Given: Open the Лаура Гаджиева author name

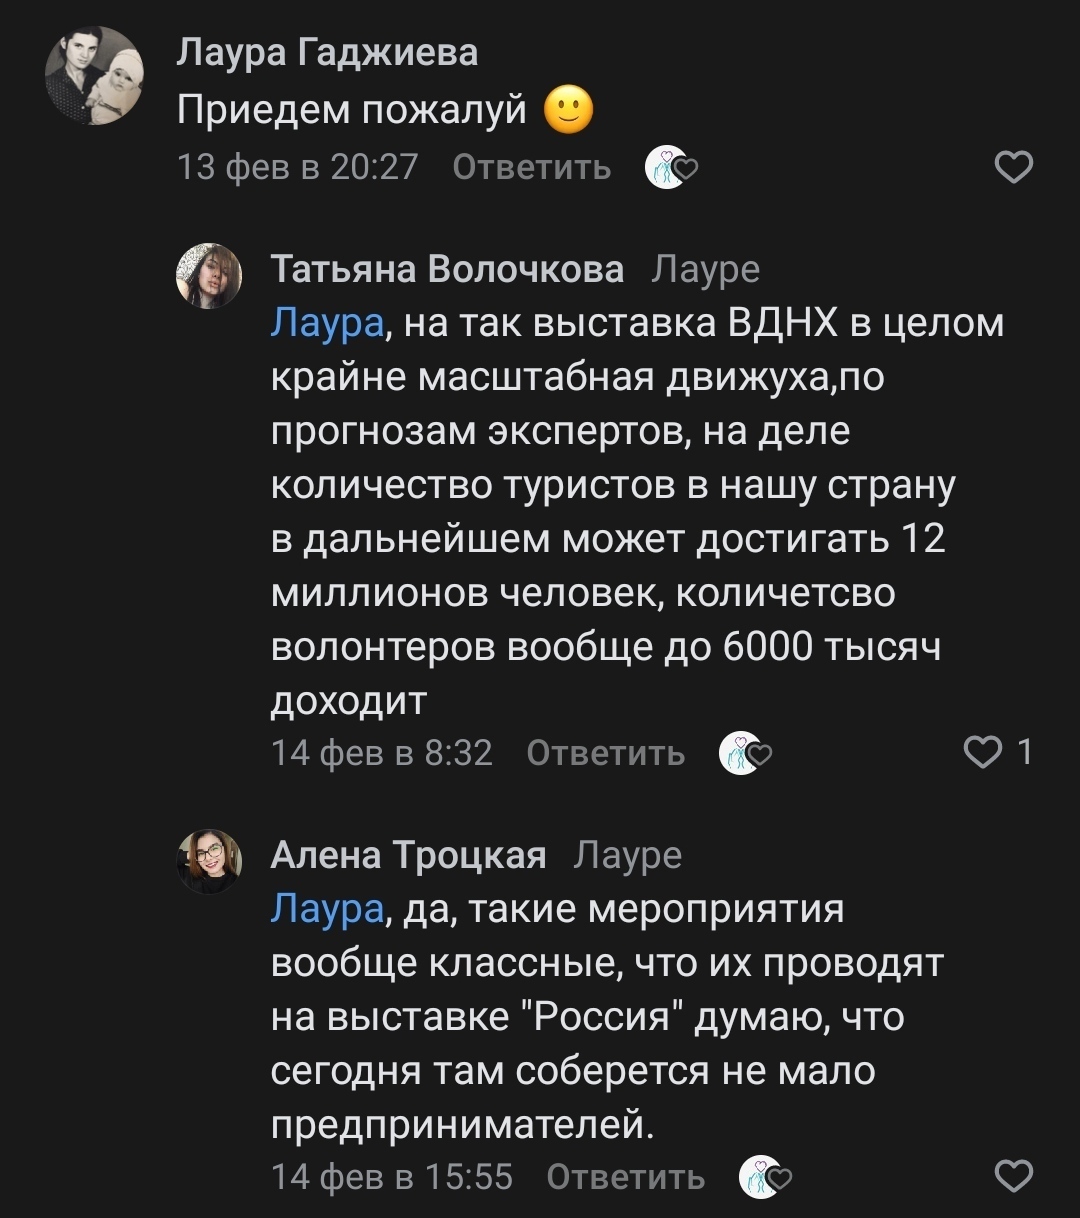Looking at the screenshot, I should (327, 51).
